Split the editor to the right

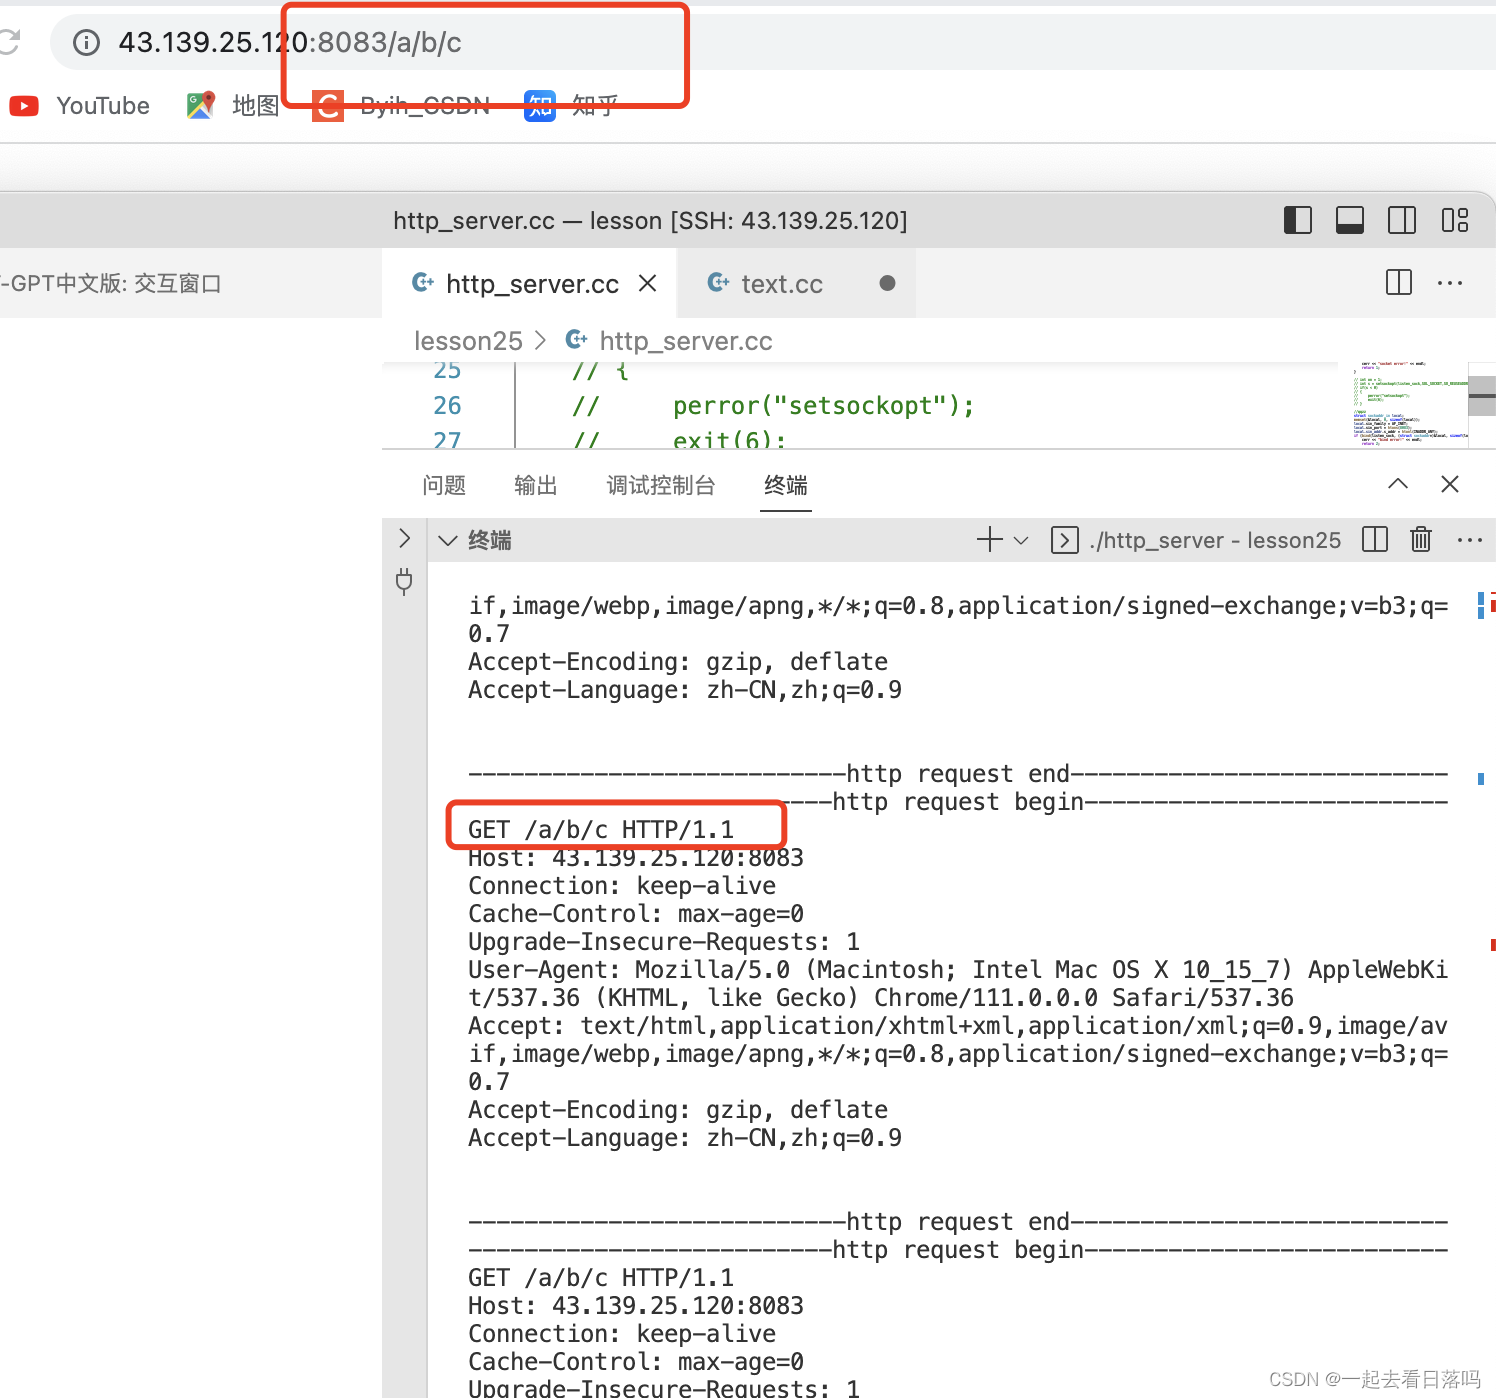tap(1399, 283)
